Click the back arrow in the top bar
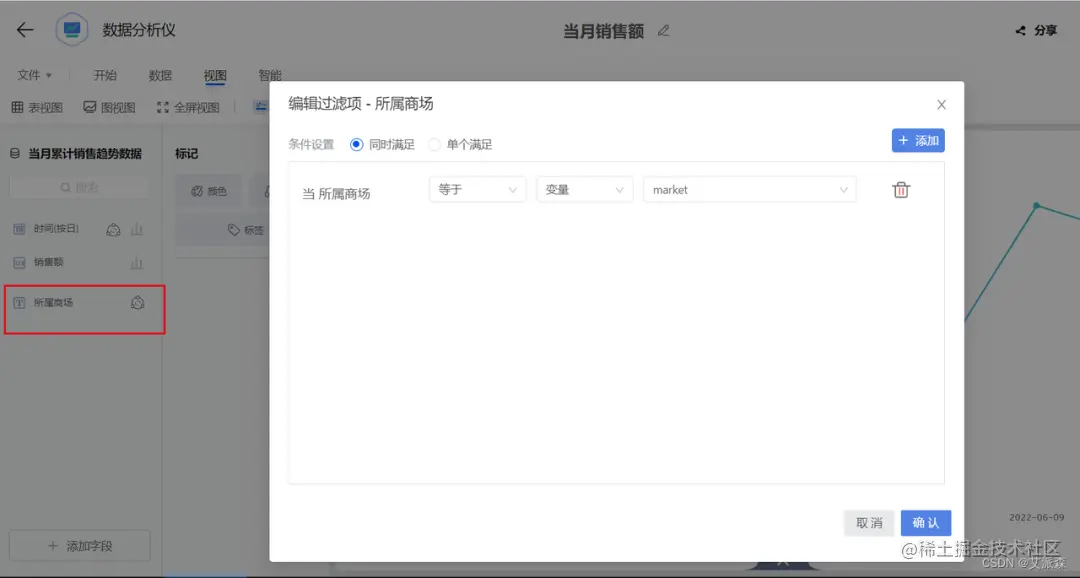This screenshot has width=1080, height=578. pyautogui.click(x=23, y=29)
